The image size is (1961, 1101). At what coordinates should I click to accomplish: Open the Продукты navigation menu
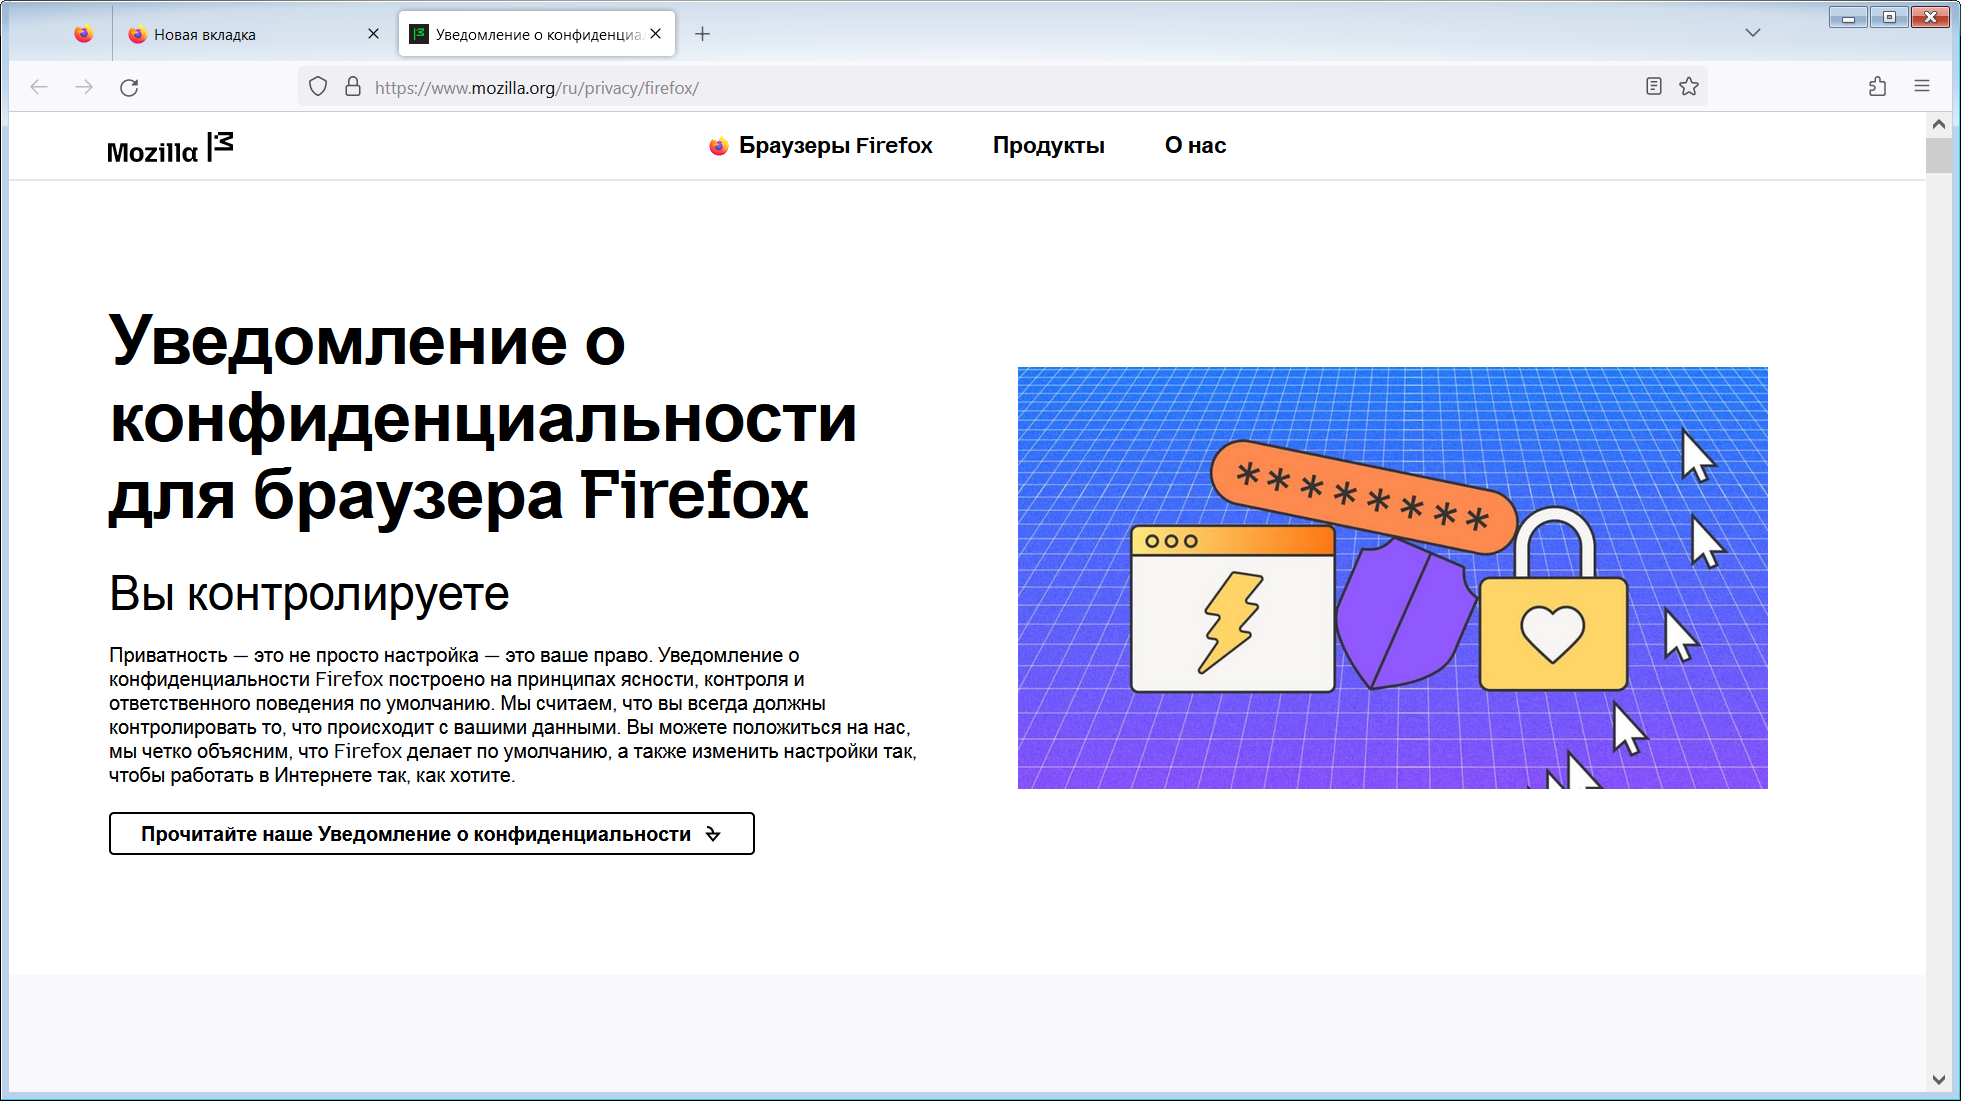1048,146
